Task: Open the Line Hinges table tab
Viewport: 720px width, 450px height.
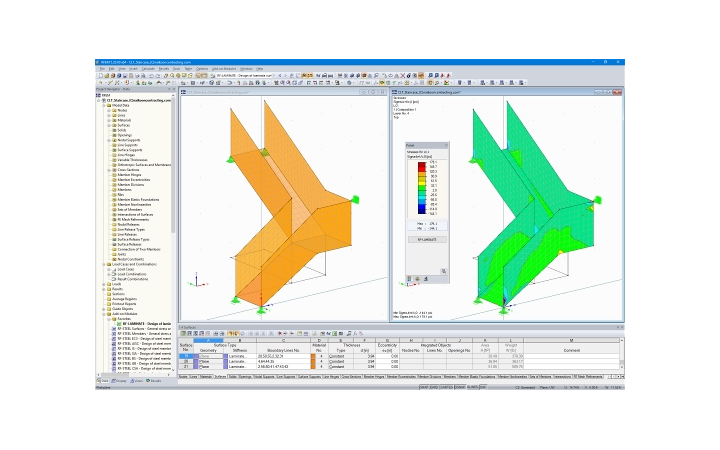Action: [x=332, y=377]
